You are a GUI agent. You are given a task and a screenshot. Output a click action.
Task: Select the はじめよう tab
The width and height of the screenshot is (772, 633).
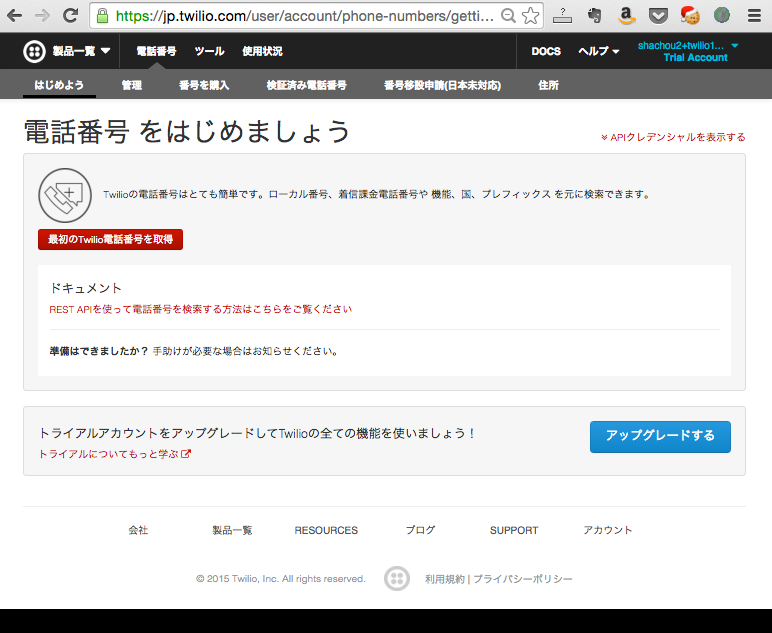(x=59, y=85)
